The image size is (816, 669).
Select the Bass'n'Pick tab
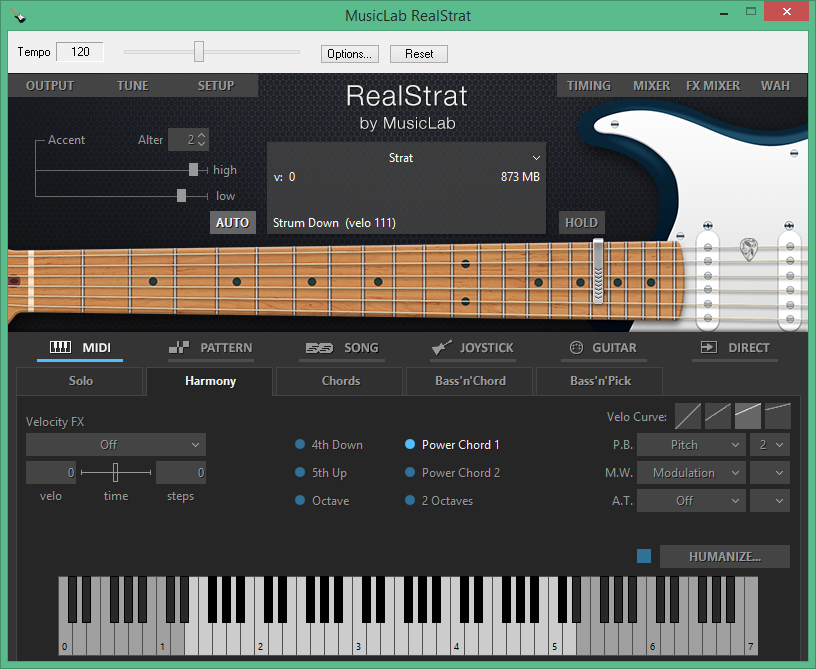pyautogui.click(x=600, y=381)
